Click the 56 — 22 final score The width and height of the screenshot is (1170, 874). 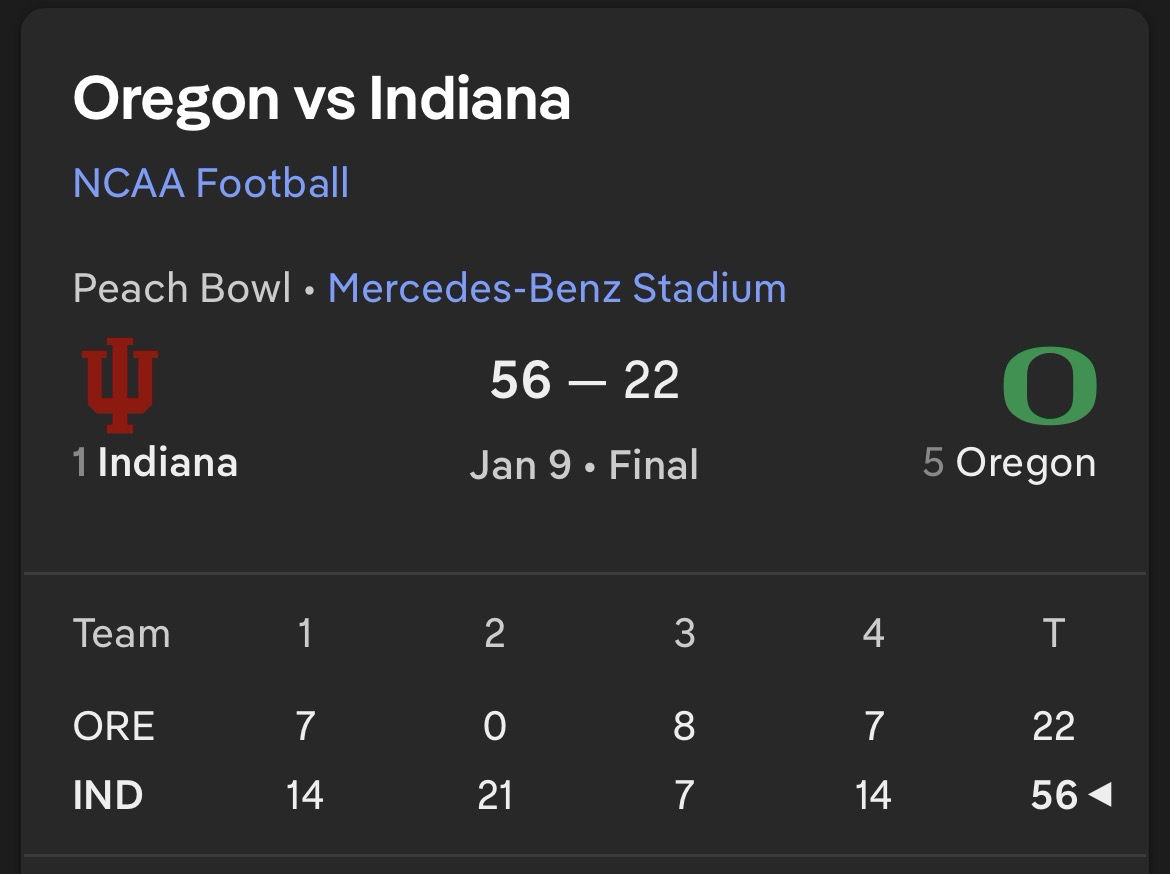584,381
